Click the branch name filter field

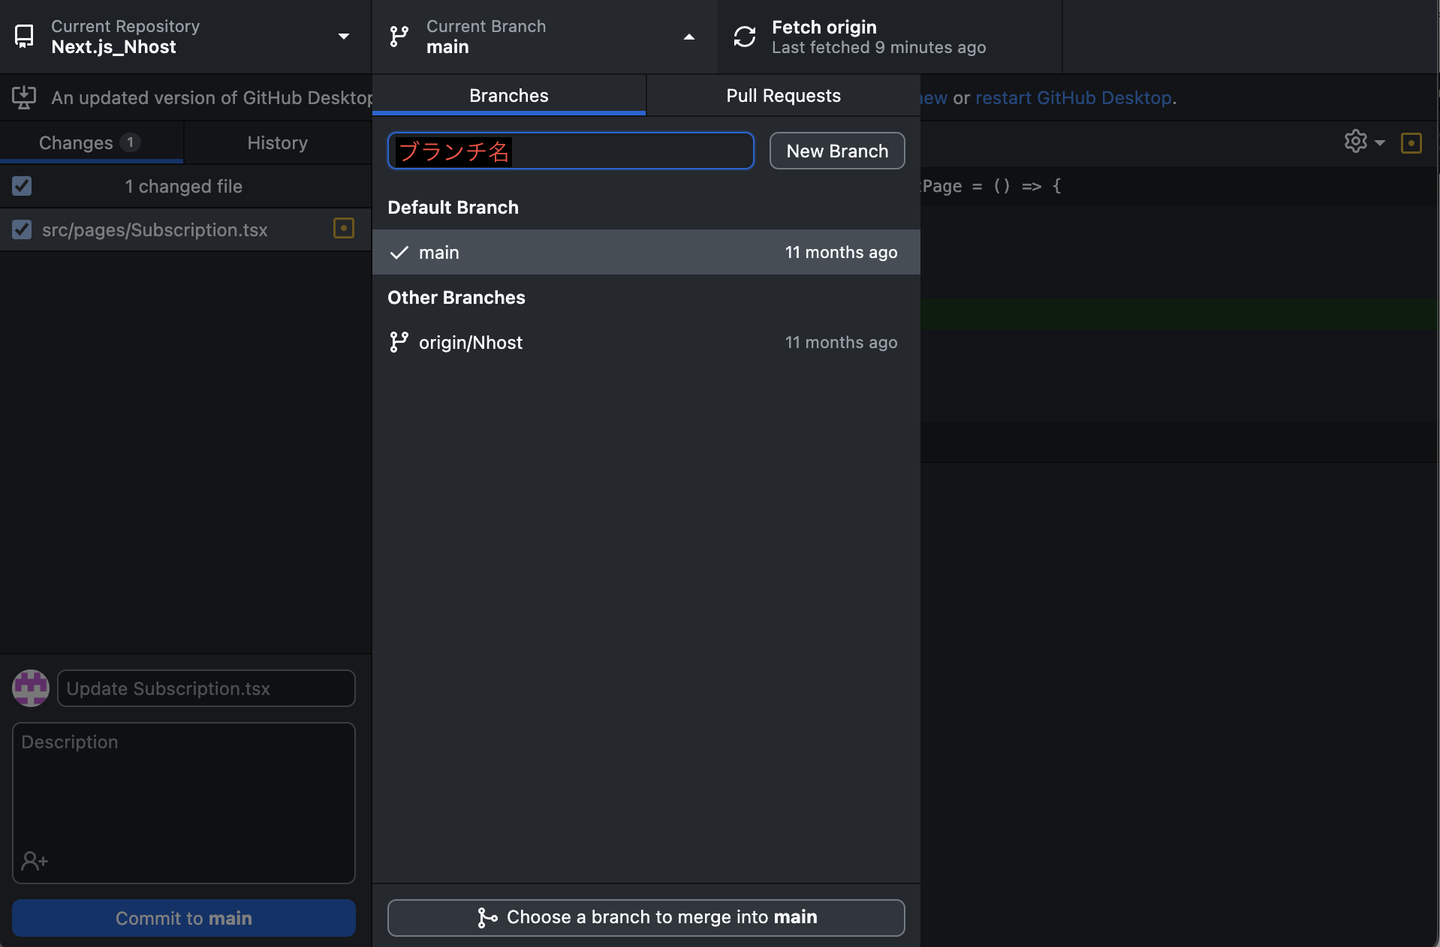[x=630, y=151]
